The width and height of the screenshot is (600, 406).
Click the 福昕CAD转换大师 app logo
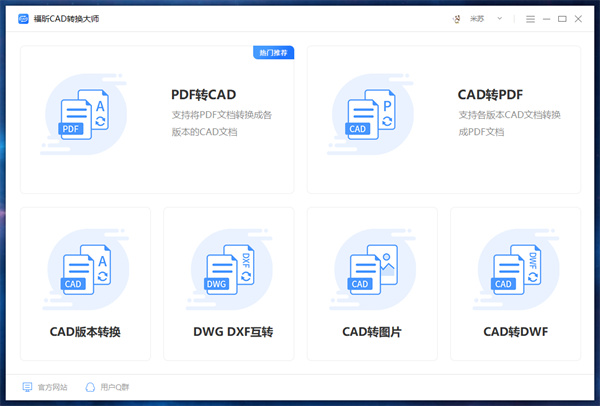(23, 19)
